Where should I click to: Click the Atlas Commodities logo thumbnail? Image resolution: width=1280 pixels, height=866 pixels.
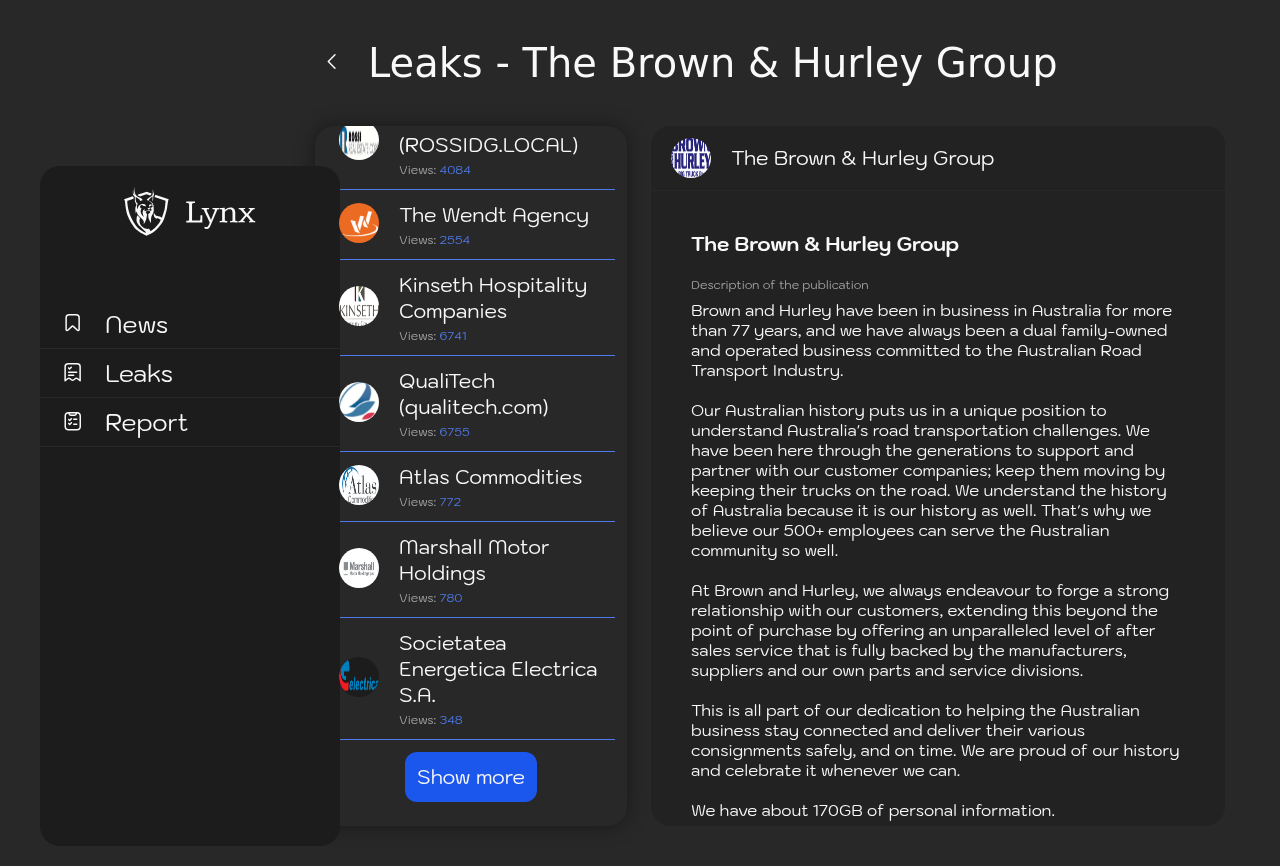pos(359,485)
